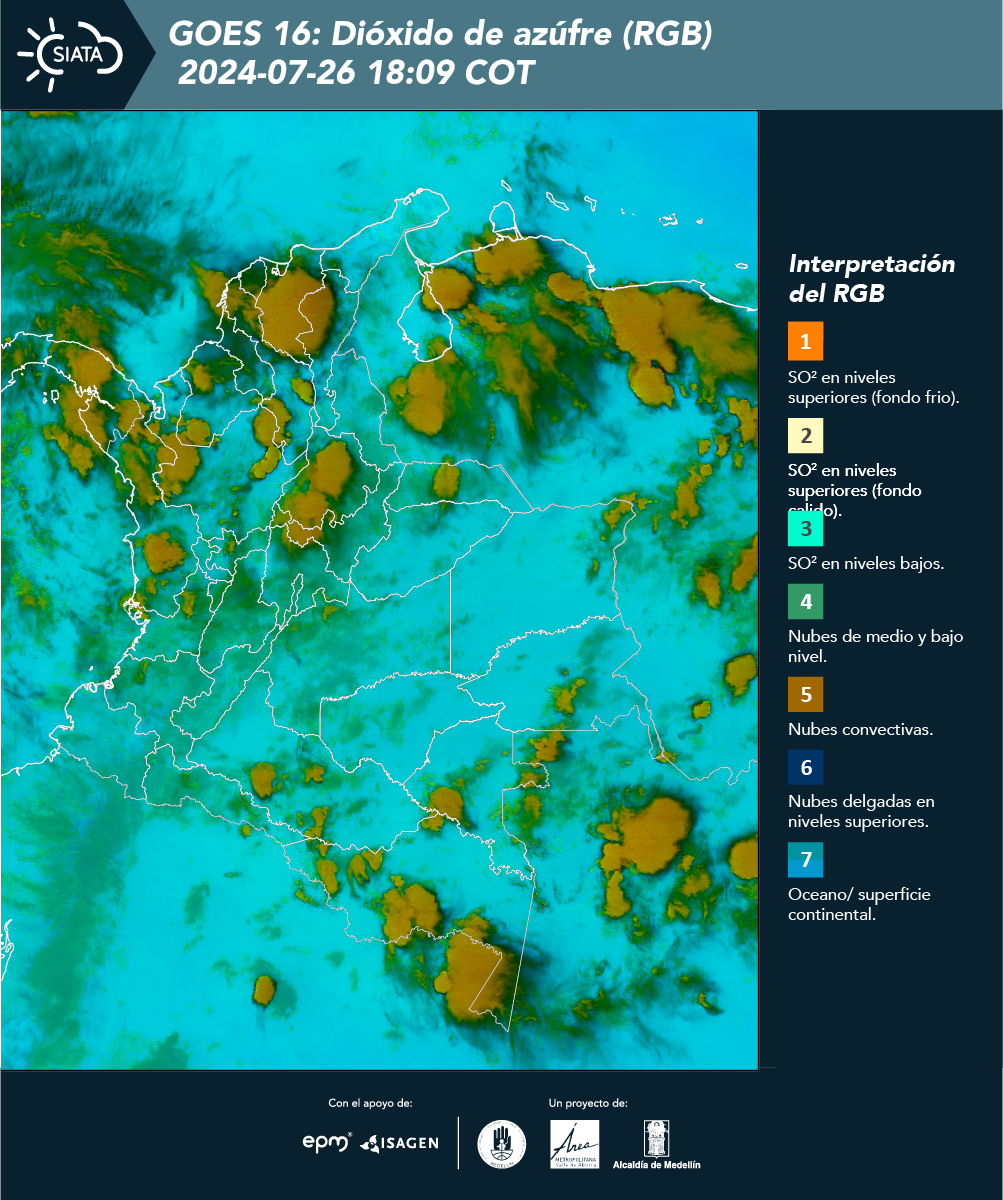
Task: Click the label 'Nubes convectivas.'
Action: pos(861,729)
